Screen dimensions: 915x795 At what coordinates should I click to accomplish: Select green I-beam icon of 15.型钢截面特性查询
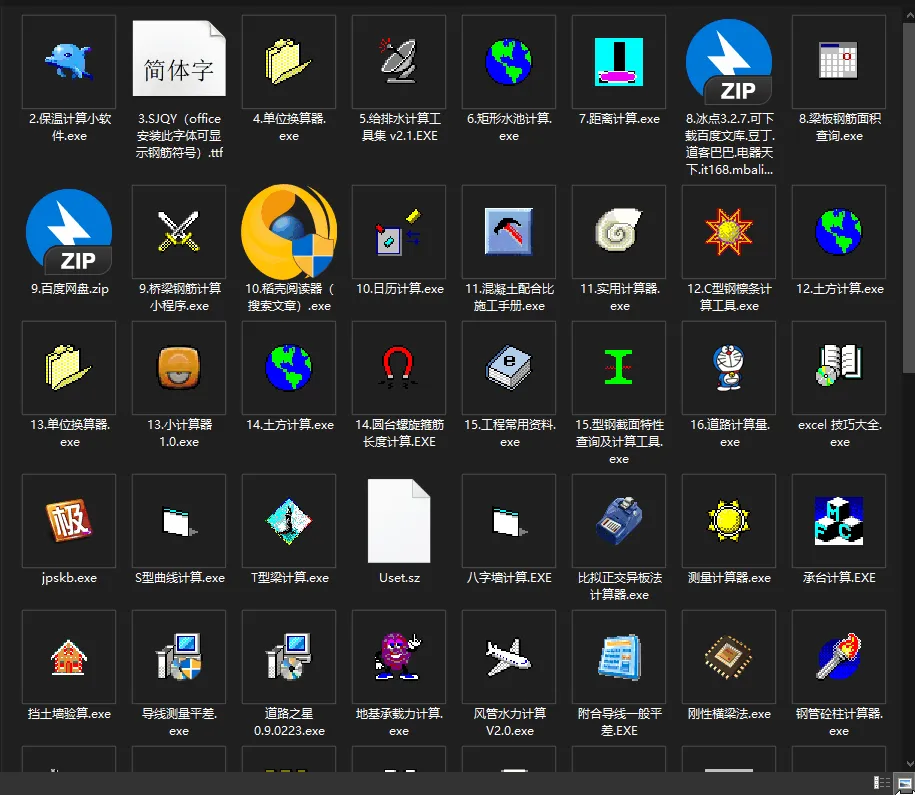tap(619, 367)
